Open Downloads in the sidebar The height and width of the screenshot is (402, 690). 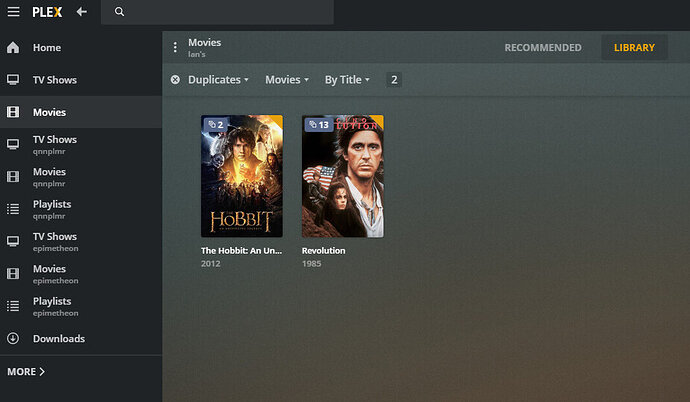[x=81, y=338]
